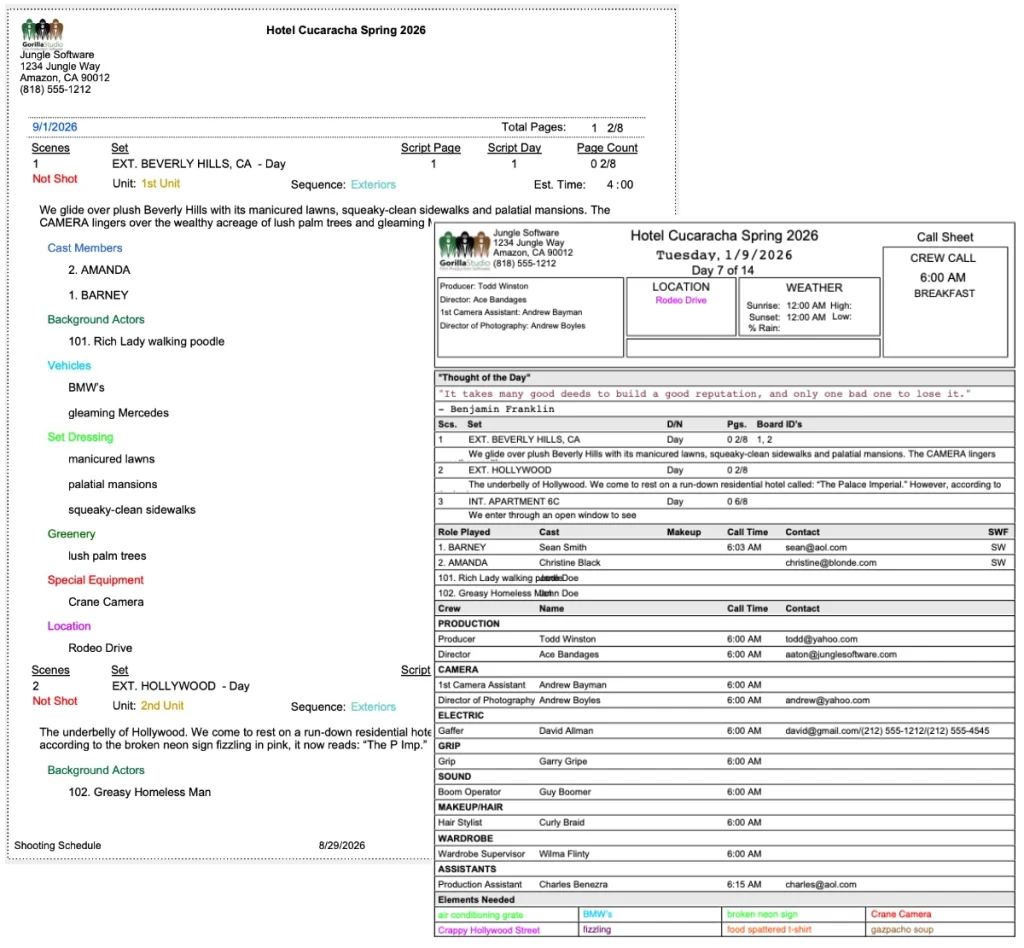Click the Greenery heading
1024x948 pixels.
[71, 534]
